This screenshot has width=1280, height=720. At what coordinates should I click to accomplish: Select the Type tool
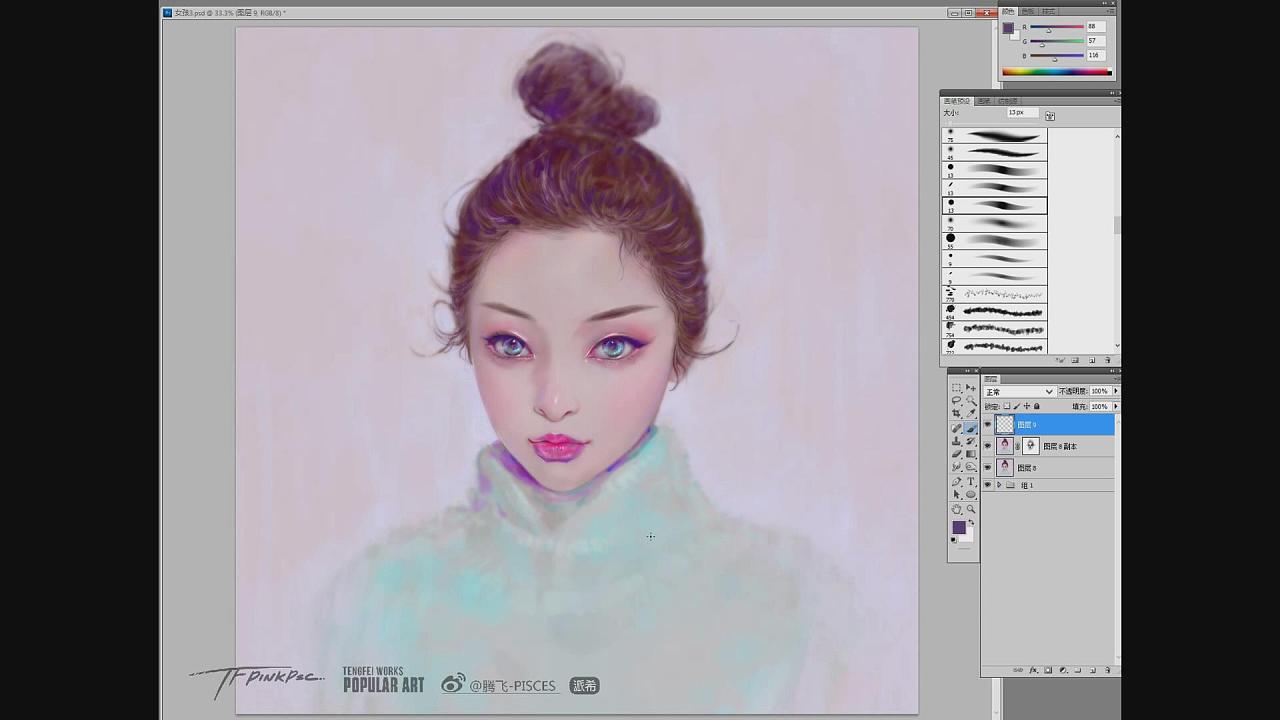[971, 481]
